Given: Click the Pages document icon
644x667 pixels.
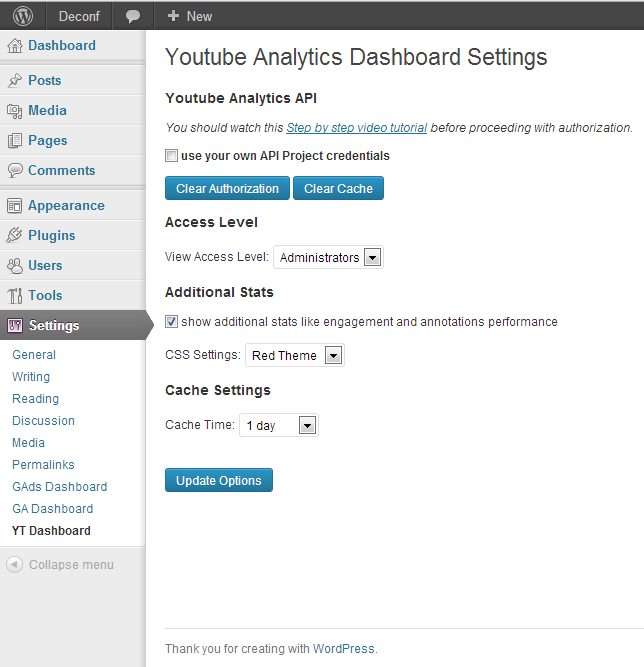Looking at the screenshot, I should (15, 140).
